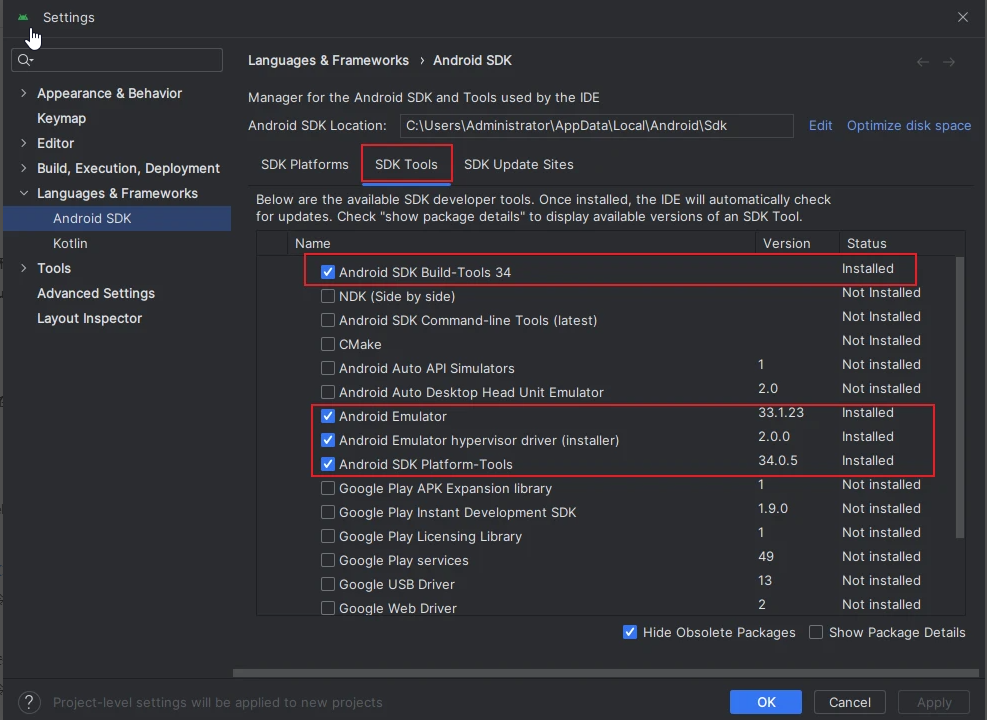Toggle Hide Obsolete Packages checkbox
This screenshot has height=720, width=987.
tap(630, 632)
